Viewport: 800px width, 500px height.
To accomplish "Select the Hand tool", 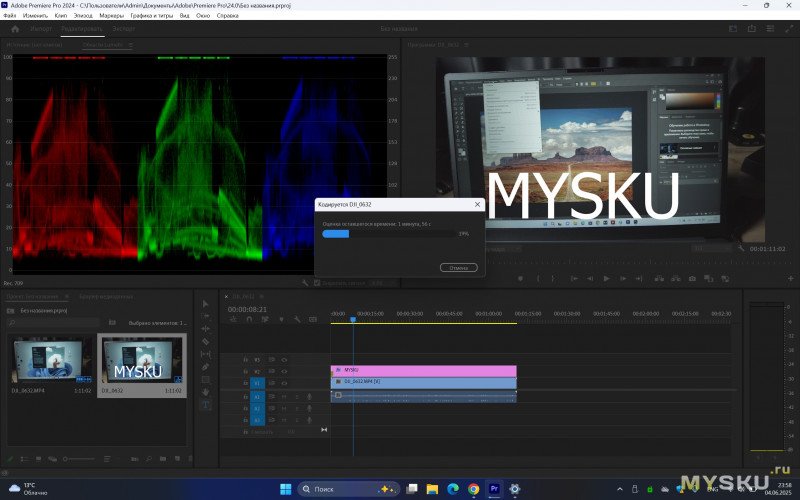I will [206, 392].
